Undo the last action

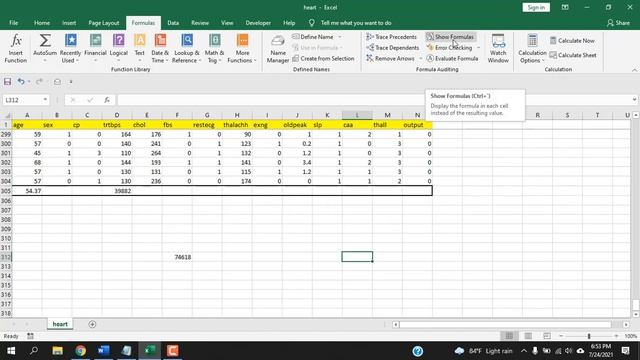pos(21,82)
